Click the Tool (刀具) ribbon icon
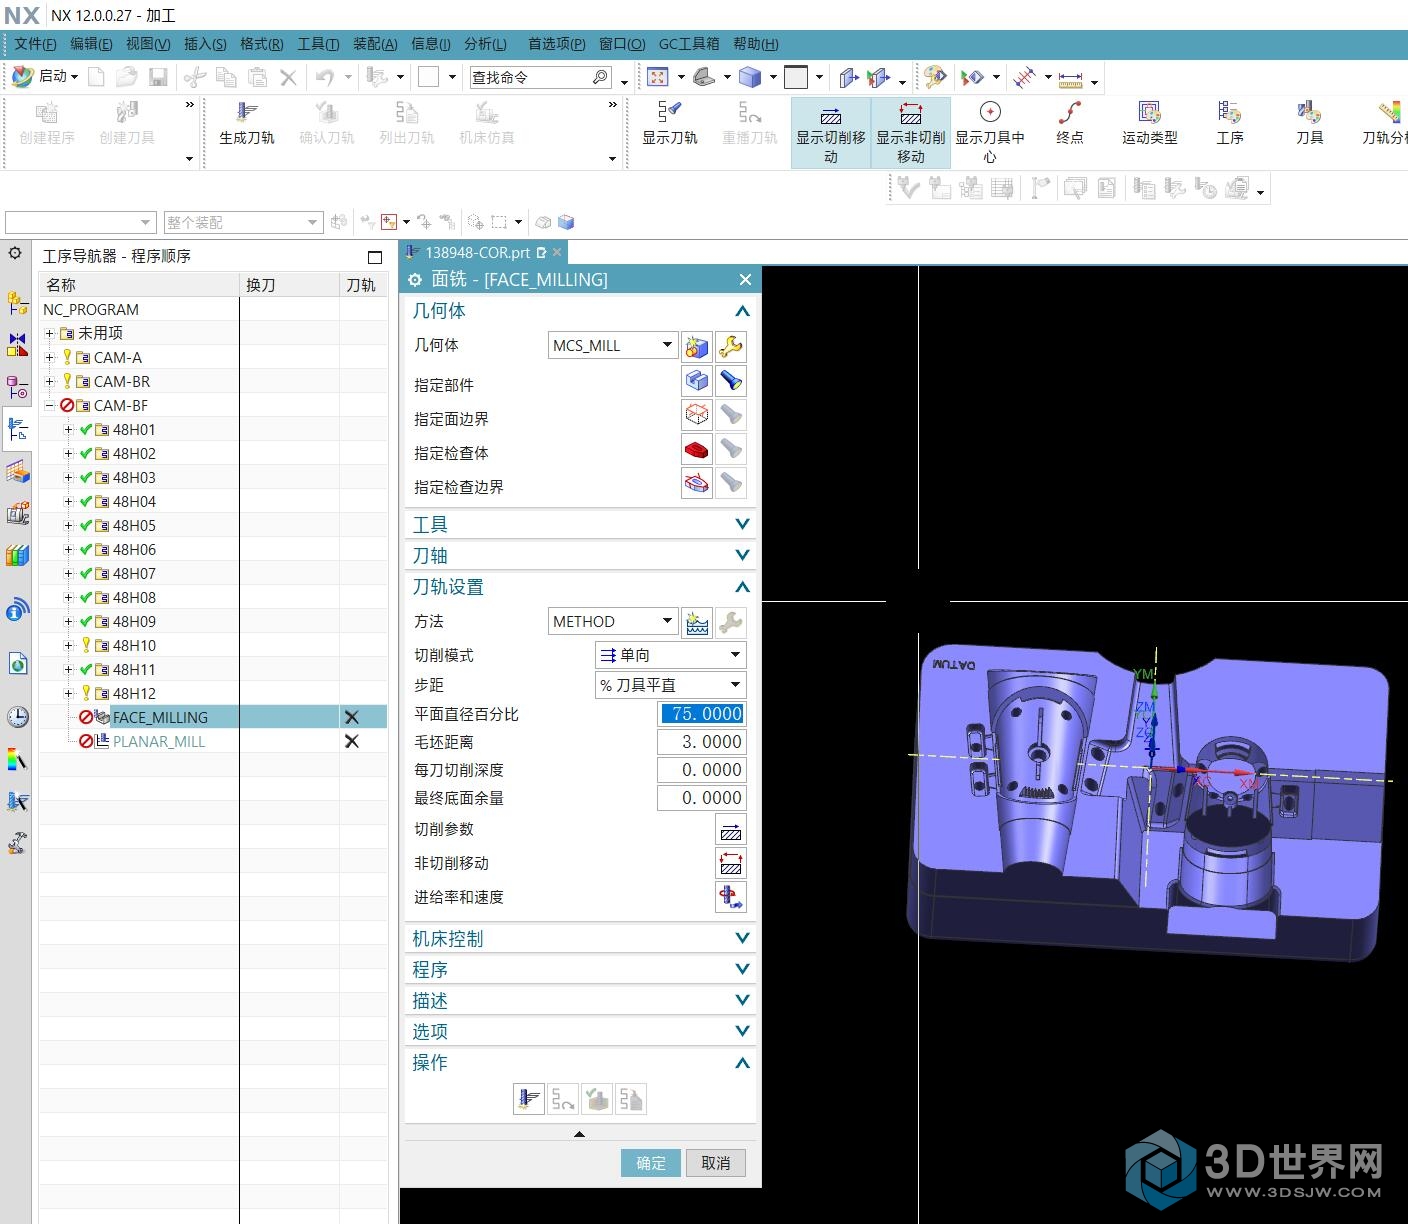The image size is (1408, 1224). 1310,123
